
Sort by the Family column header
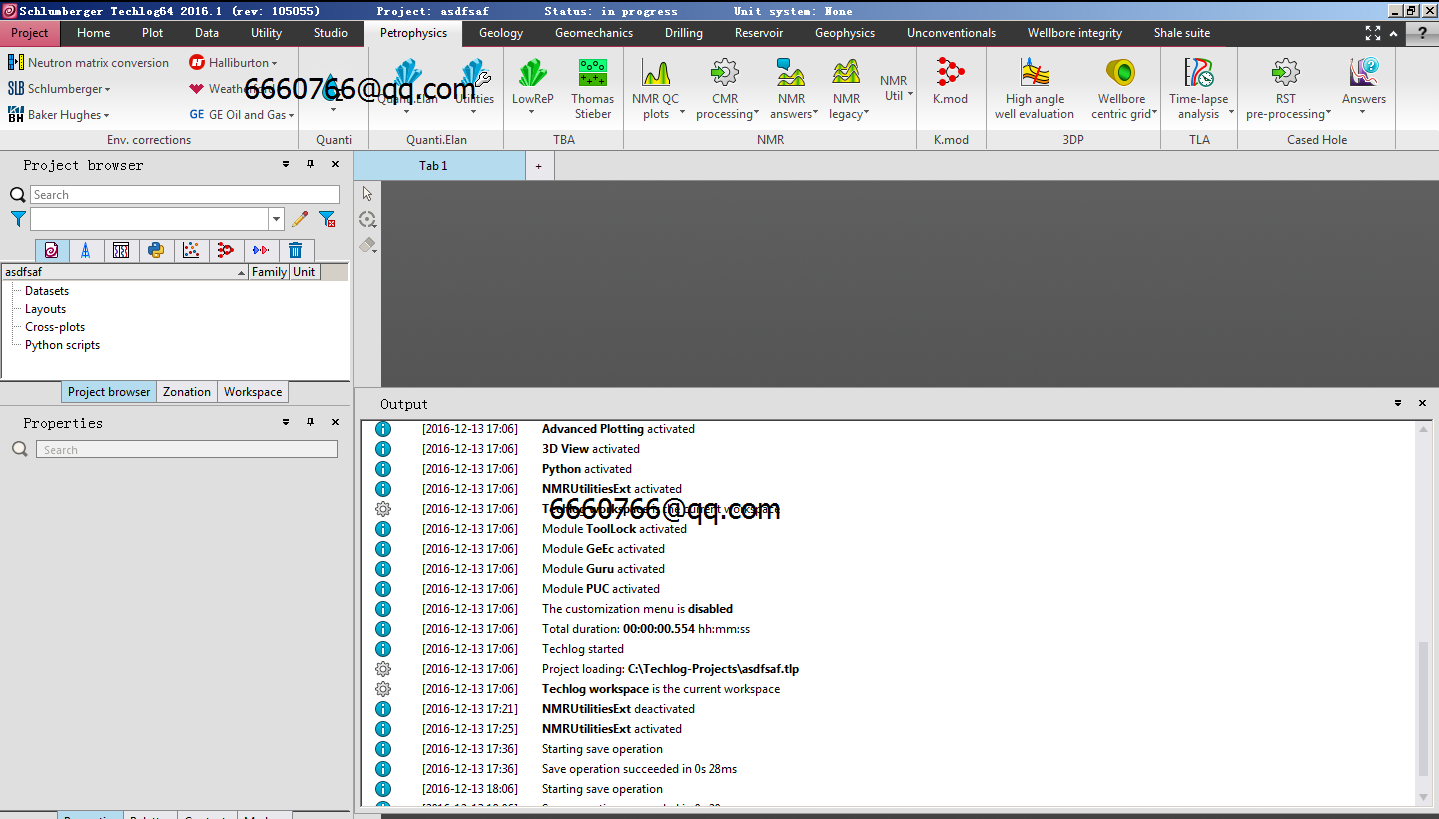point(269,272)
